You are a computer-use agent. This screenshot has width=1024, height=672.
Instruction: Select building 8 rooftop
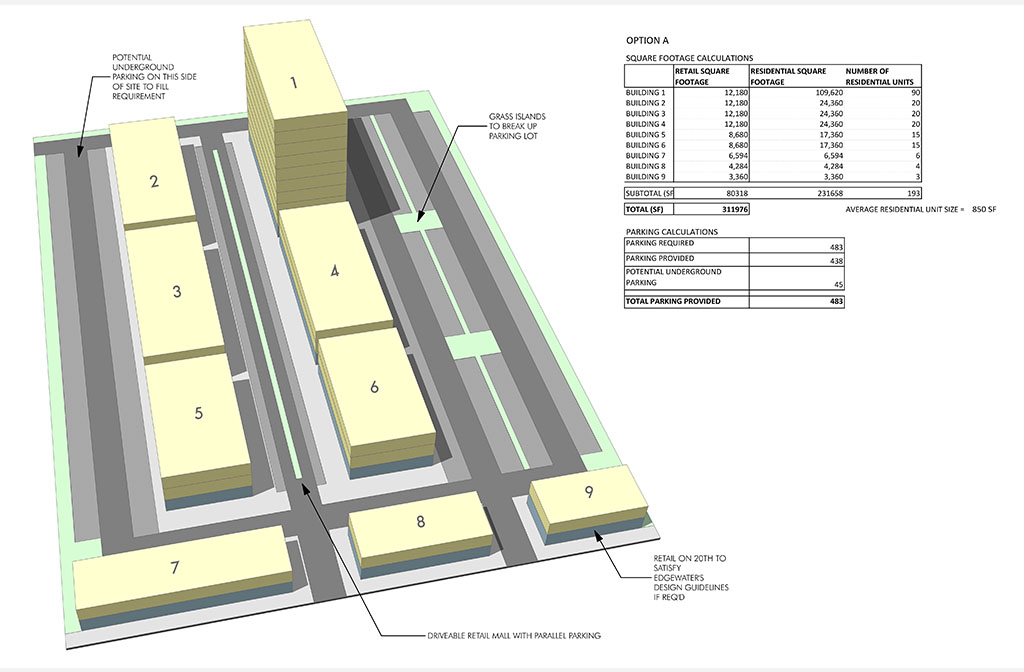coord(420,522)
